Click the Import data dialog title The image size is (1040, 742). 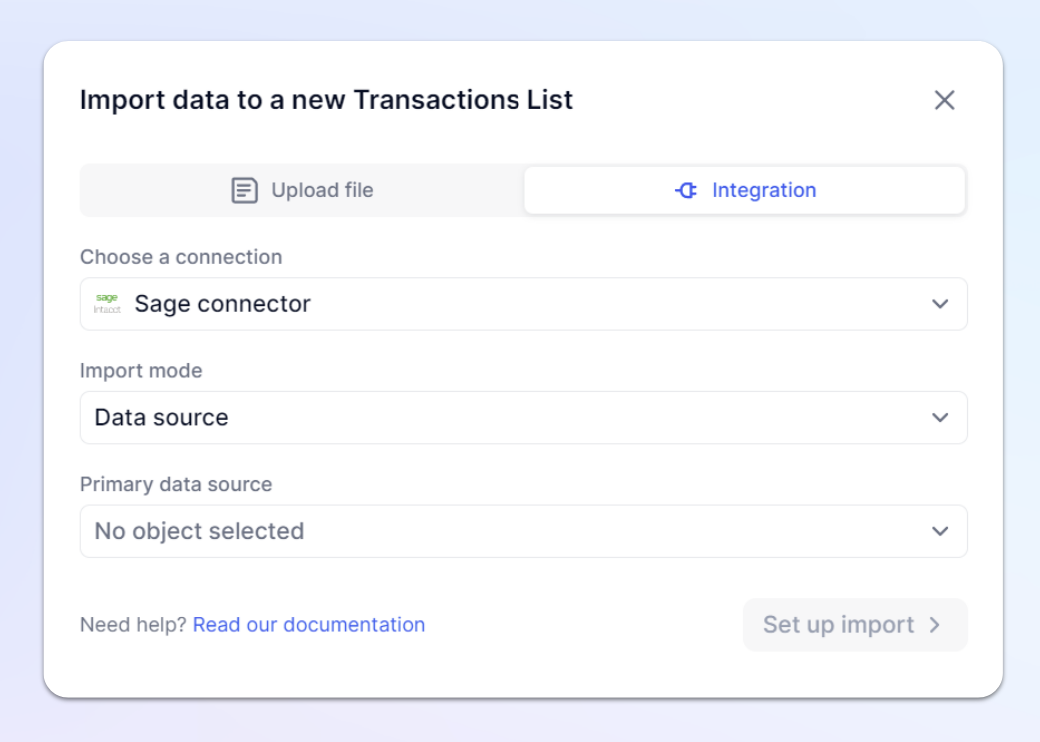(326, 100)
